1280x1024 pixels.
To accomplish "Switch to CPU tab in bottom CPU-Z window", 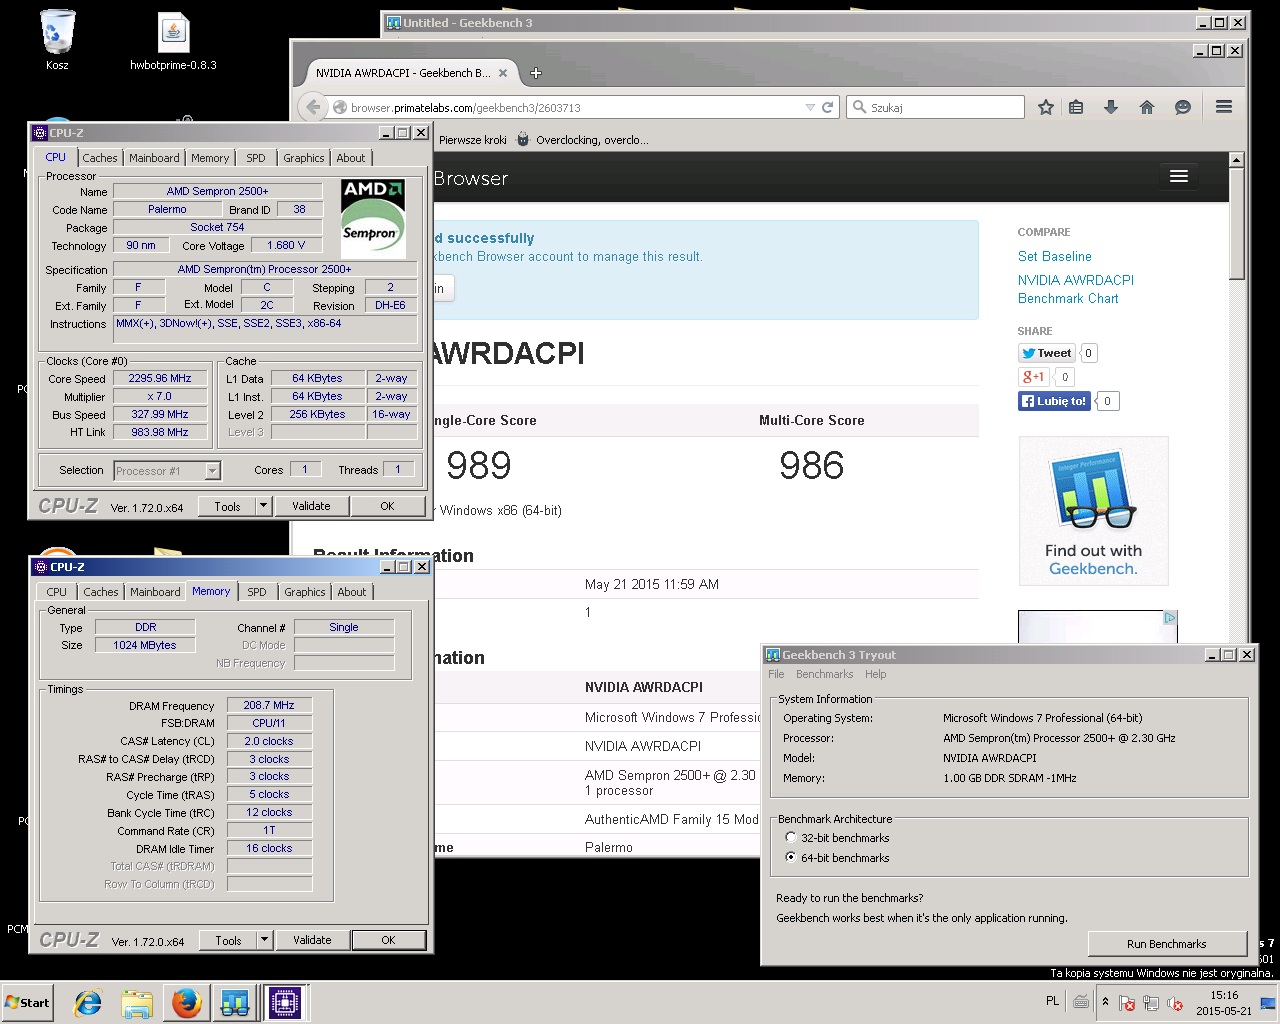I will click(57, 592).
